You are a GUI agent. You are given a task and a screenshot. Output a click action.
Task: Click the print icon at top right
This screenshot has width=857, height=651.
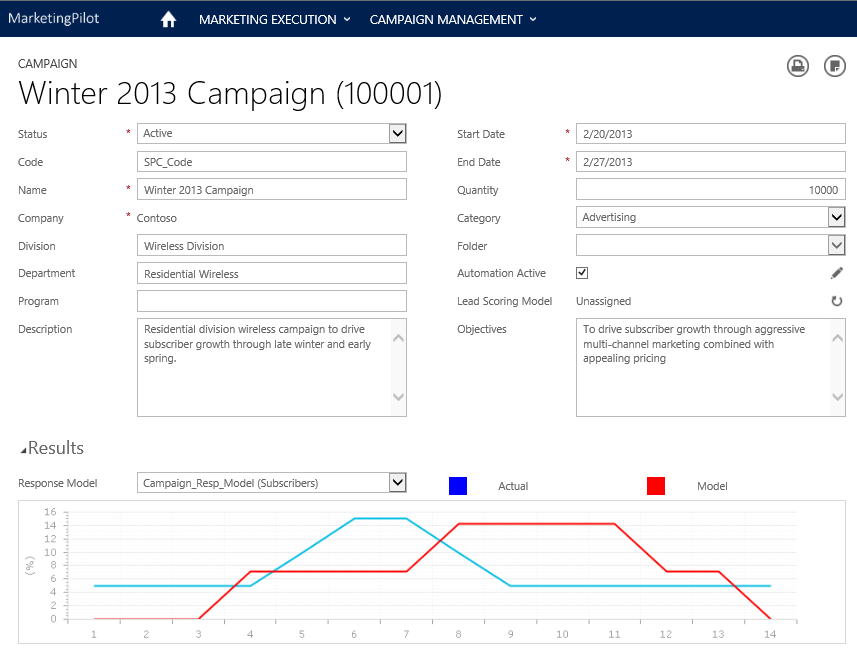(x=798, y=66)
